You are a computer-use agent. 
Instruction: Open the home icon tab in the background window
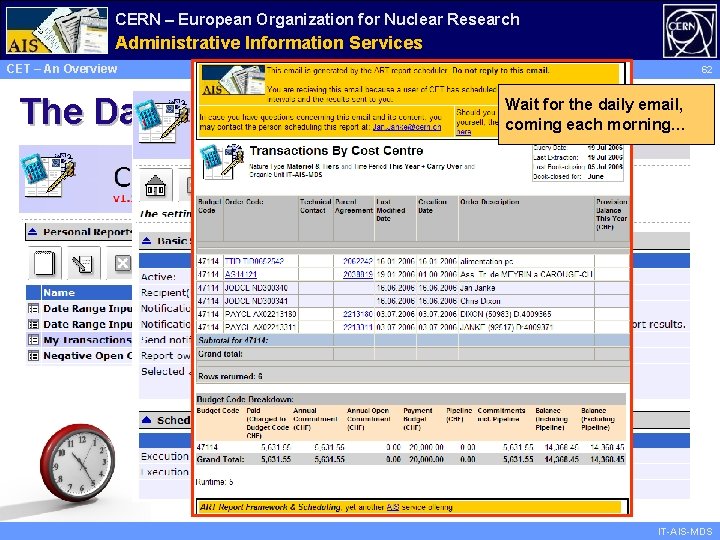coord(155,186)
